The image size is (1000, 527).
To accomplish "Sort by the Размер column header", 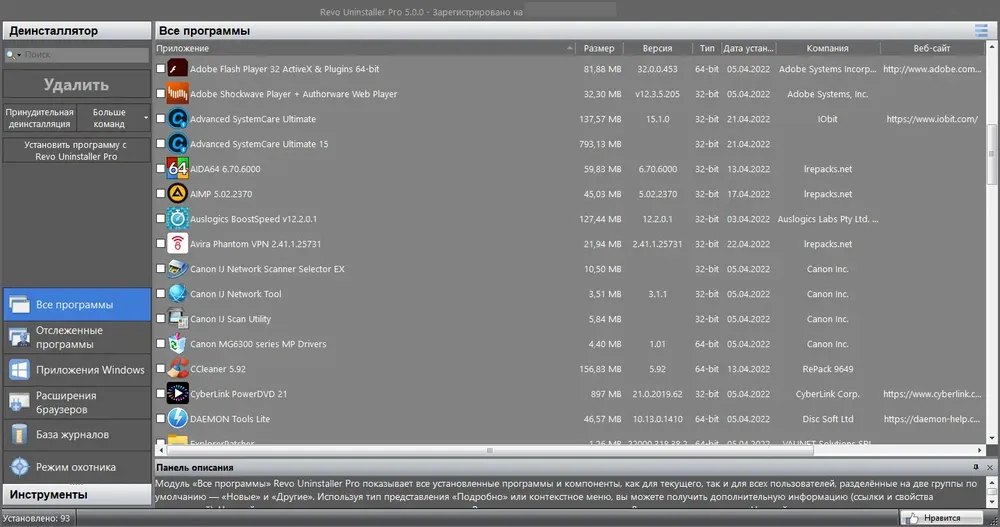I will [x=599, y=48].
